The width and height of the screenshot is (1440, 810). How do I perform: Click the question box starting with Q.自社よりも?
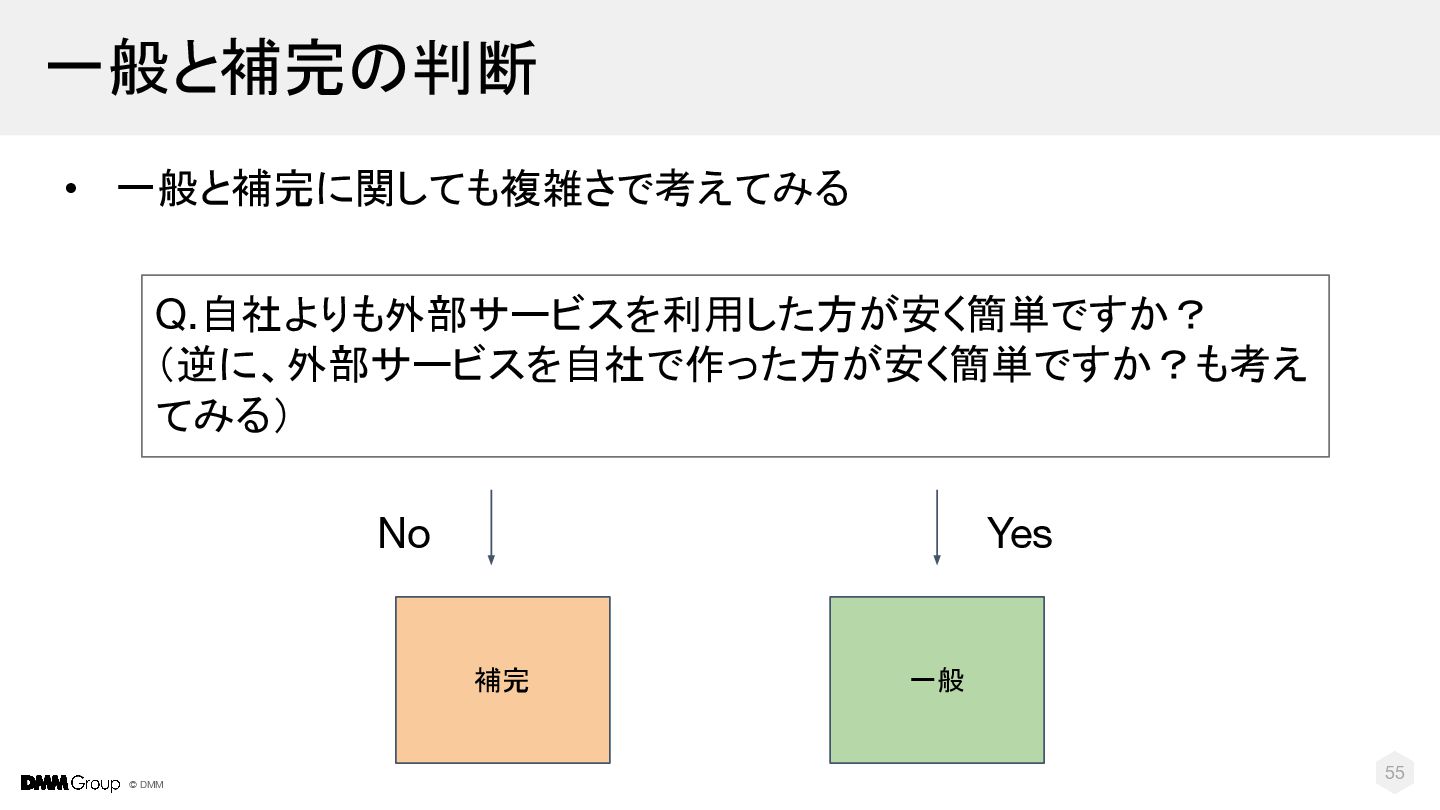click(735, 366)
